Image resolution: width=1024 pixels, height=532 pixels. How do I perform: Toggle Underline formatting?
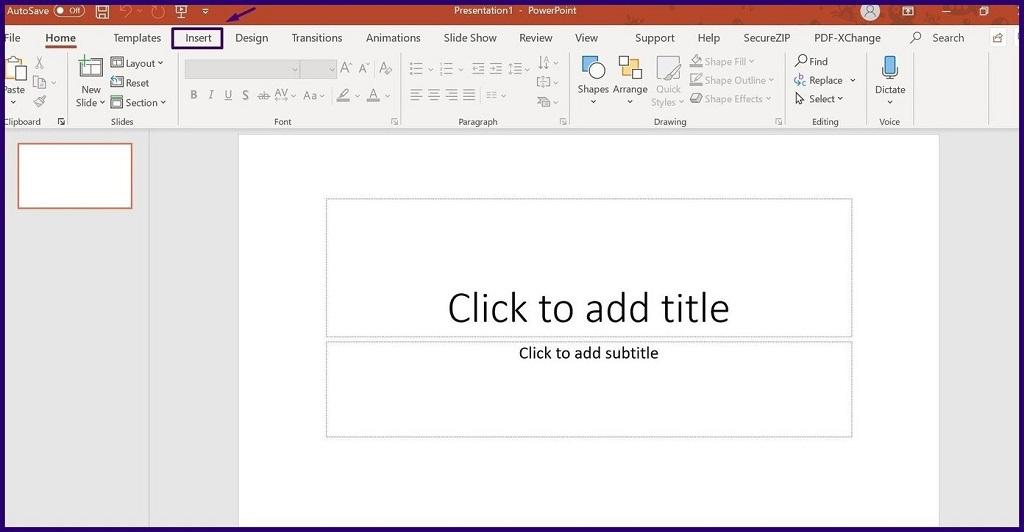[228, 95]
